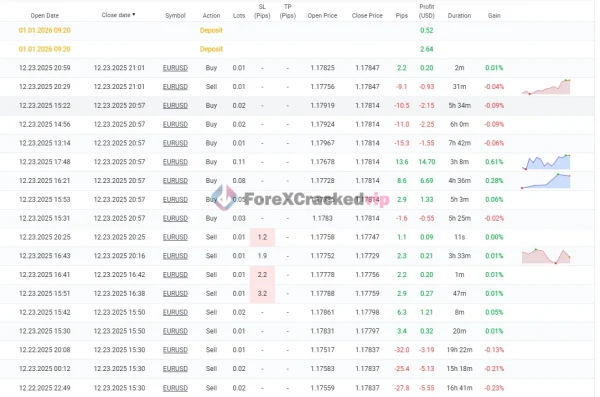The height and width of the screenshot is (397, 600).
Task: Open EURUSD link for trade opened 17:48
Action: [x=175, y=162]
